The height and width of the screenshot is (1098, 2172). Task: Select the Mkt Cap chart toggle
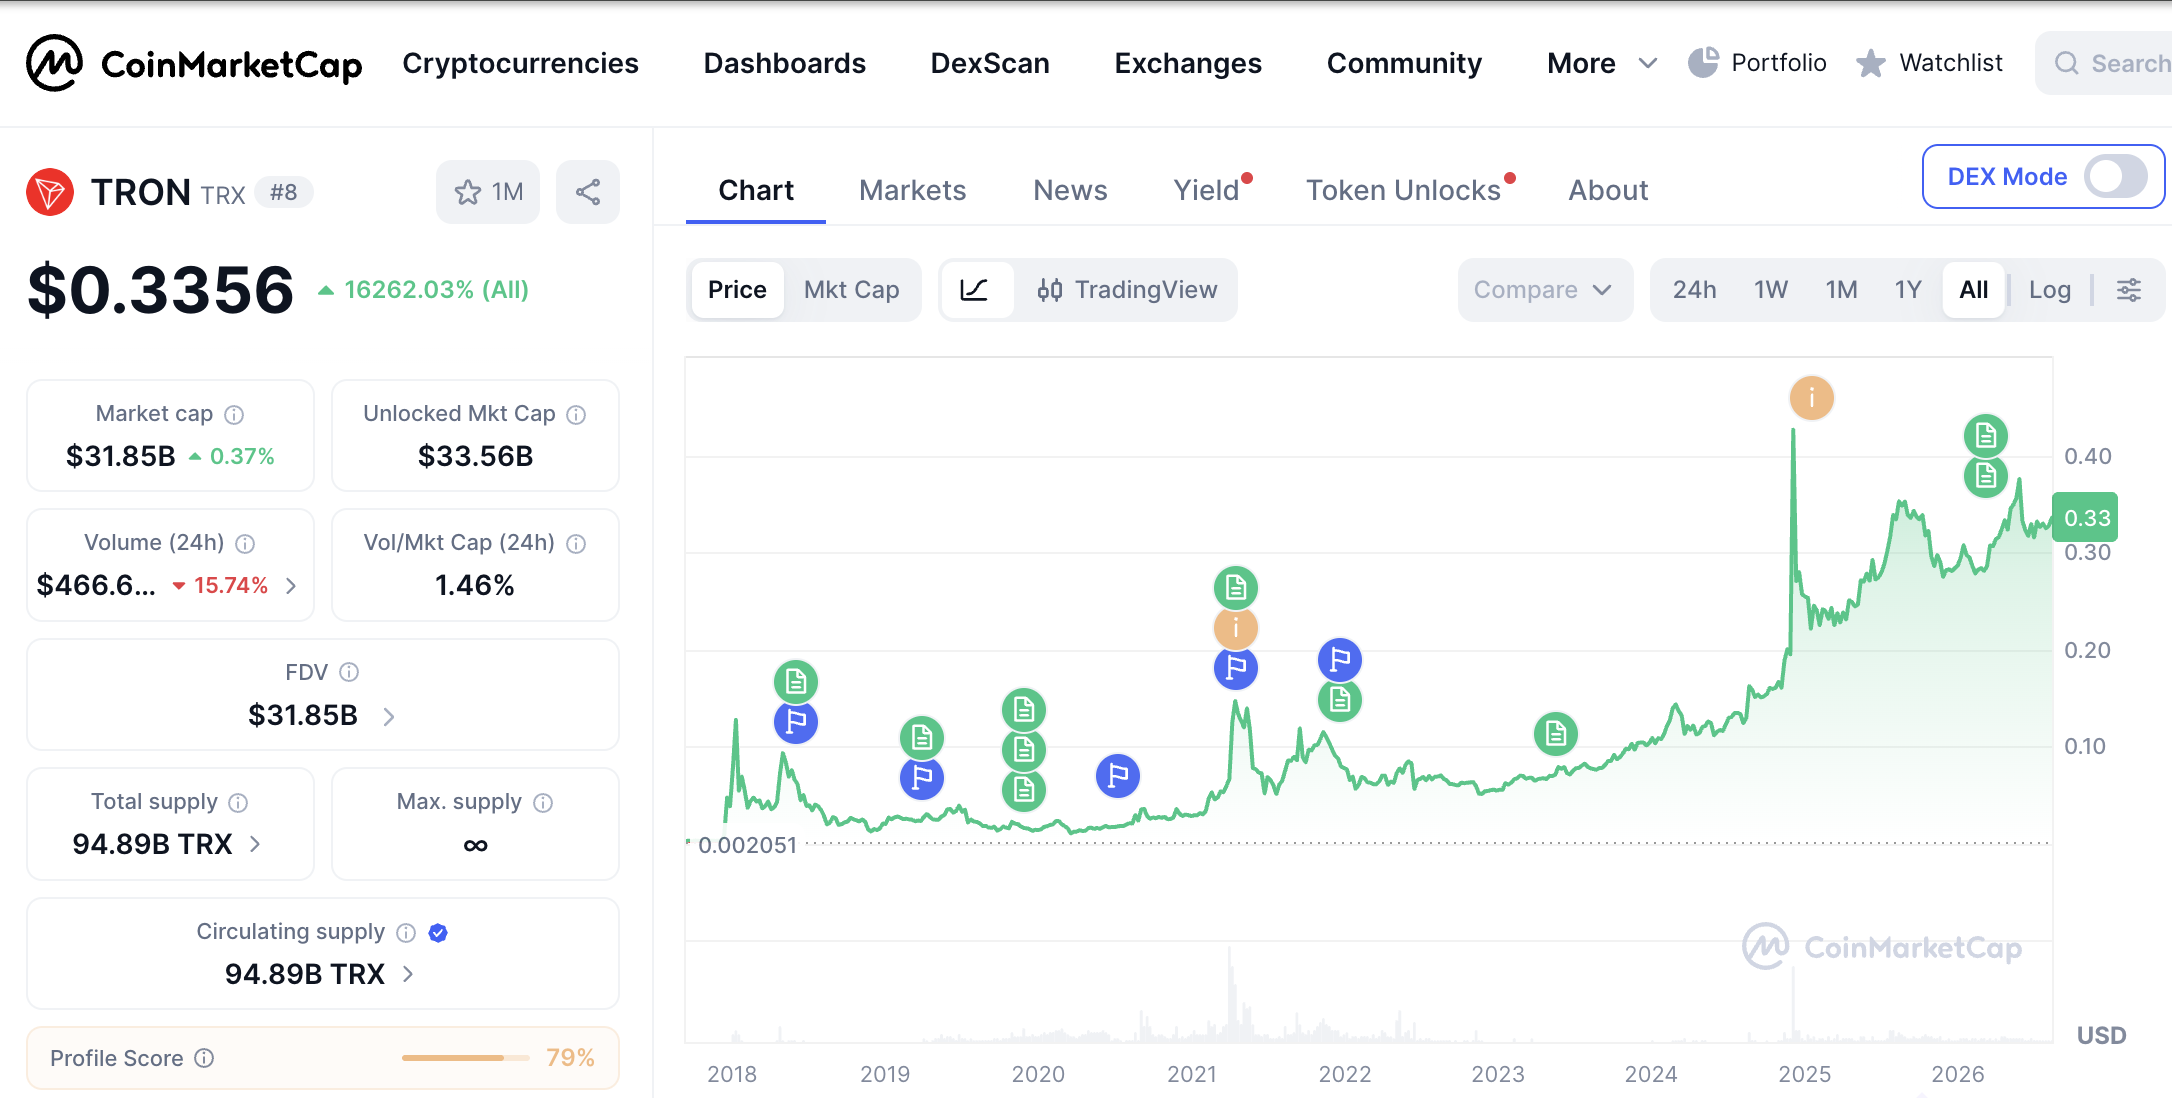pos(852,290)
